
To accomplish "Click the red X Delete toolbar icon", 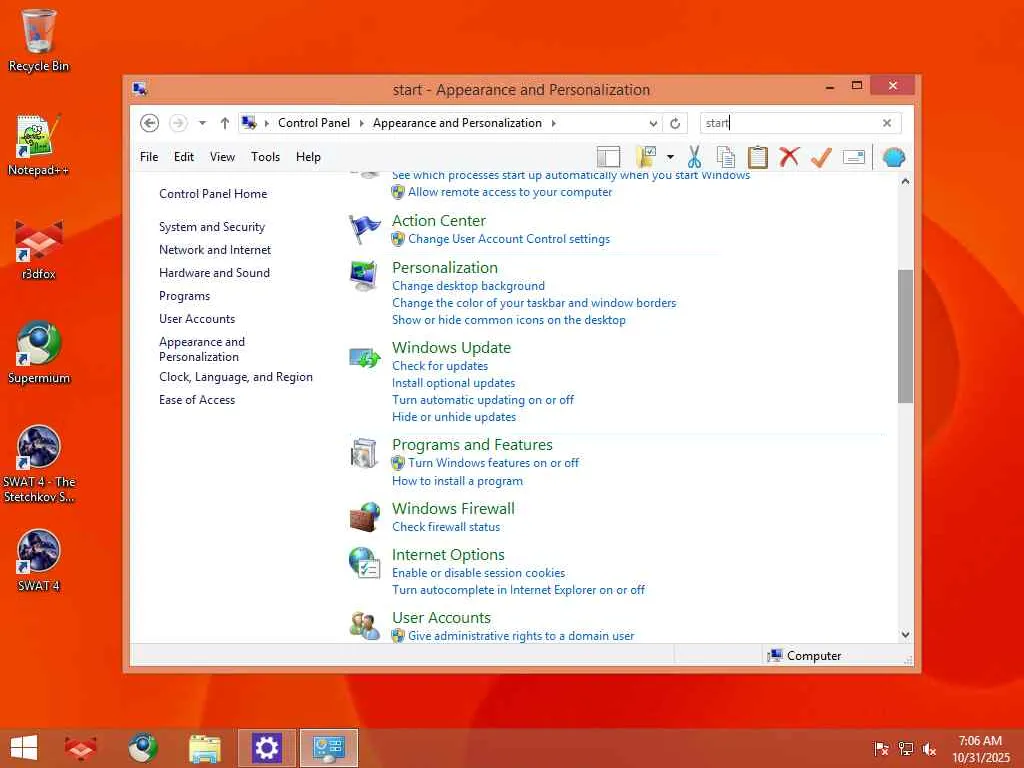I will 789,157.
